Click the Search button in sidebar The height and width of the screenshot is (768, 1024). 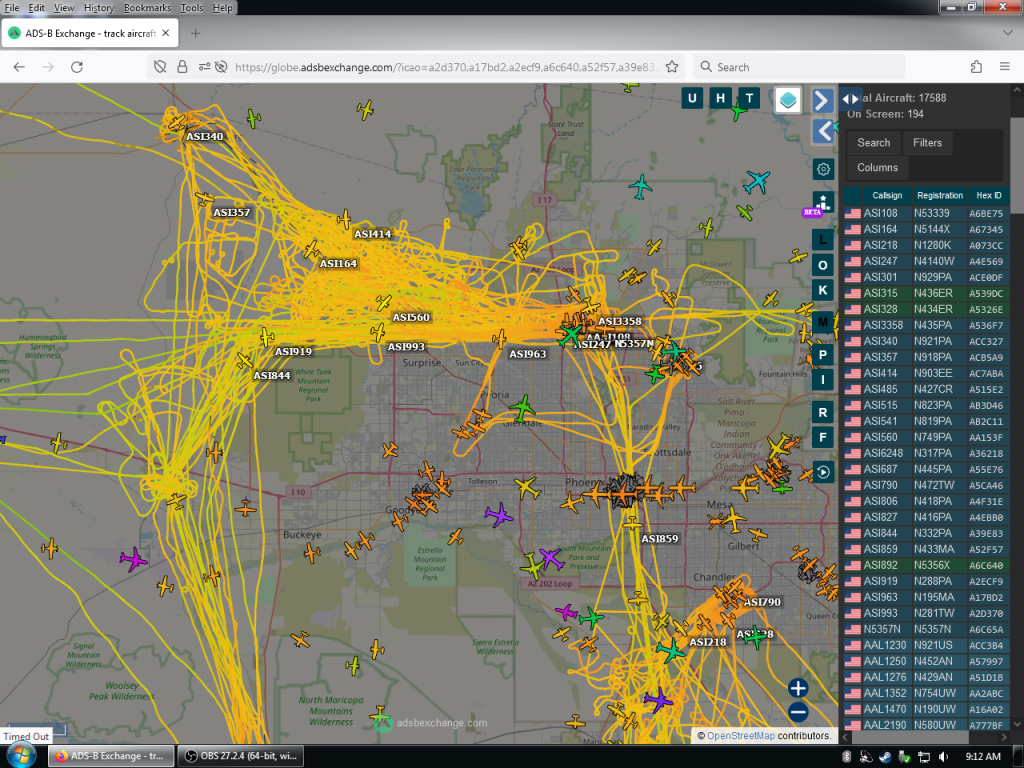pos(873,142)
